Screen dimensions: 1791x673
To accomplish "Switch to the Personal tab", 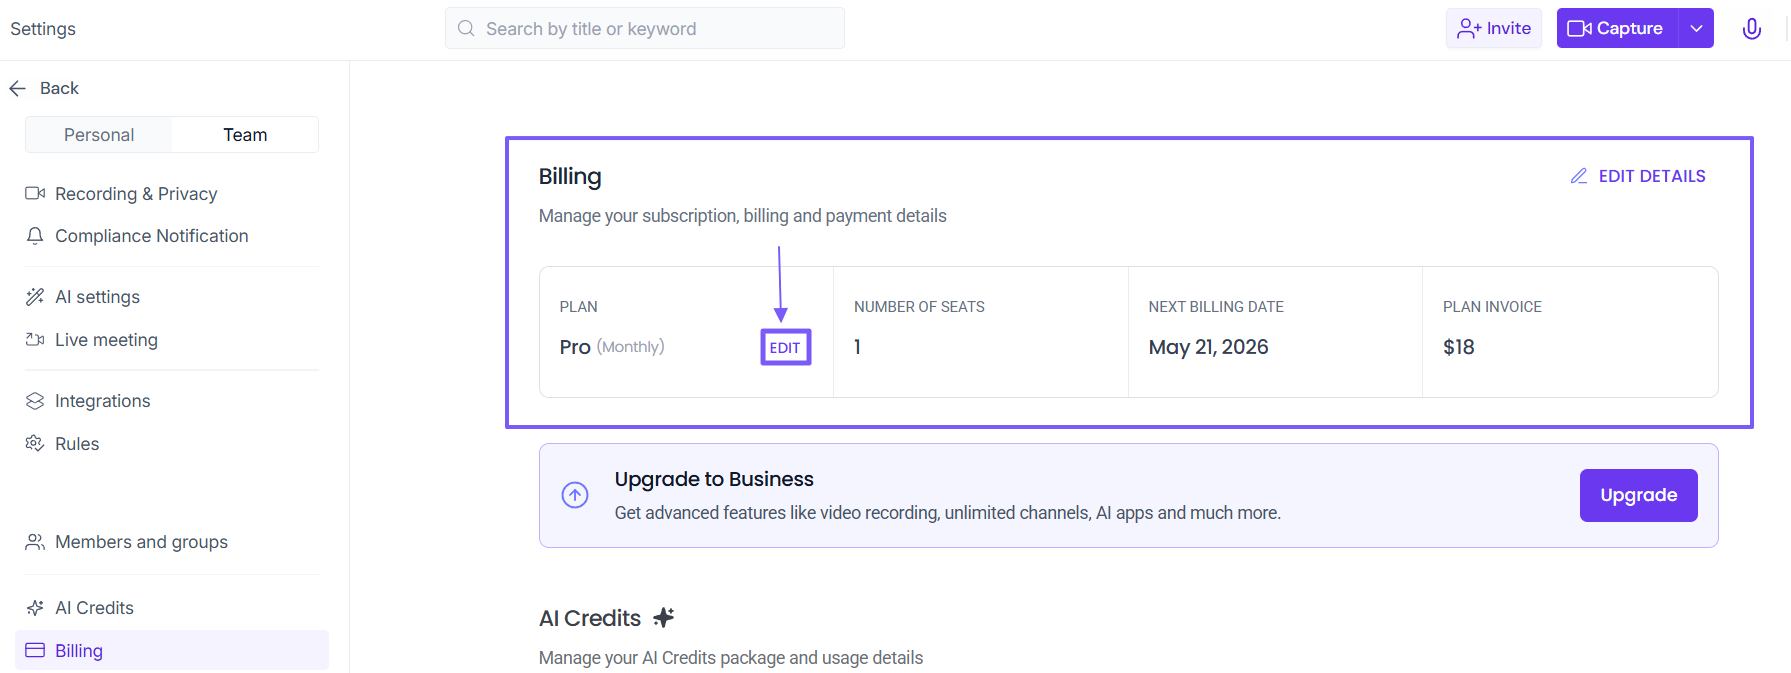I will click(99, 135).
